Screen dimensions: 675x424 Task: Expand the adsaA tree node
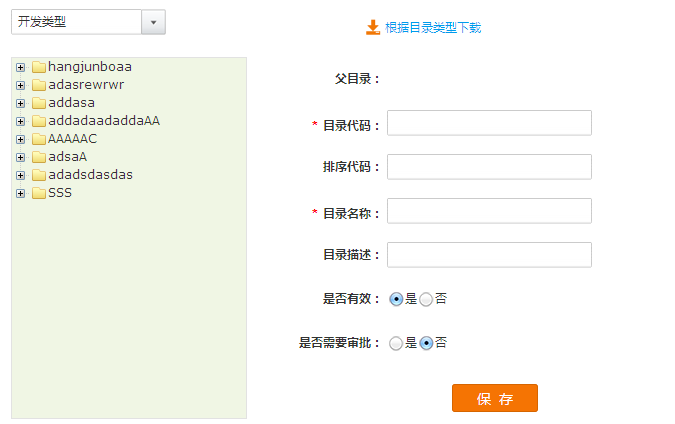click(20, 158)
